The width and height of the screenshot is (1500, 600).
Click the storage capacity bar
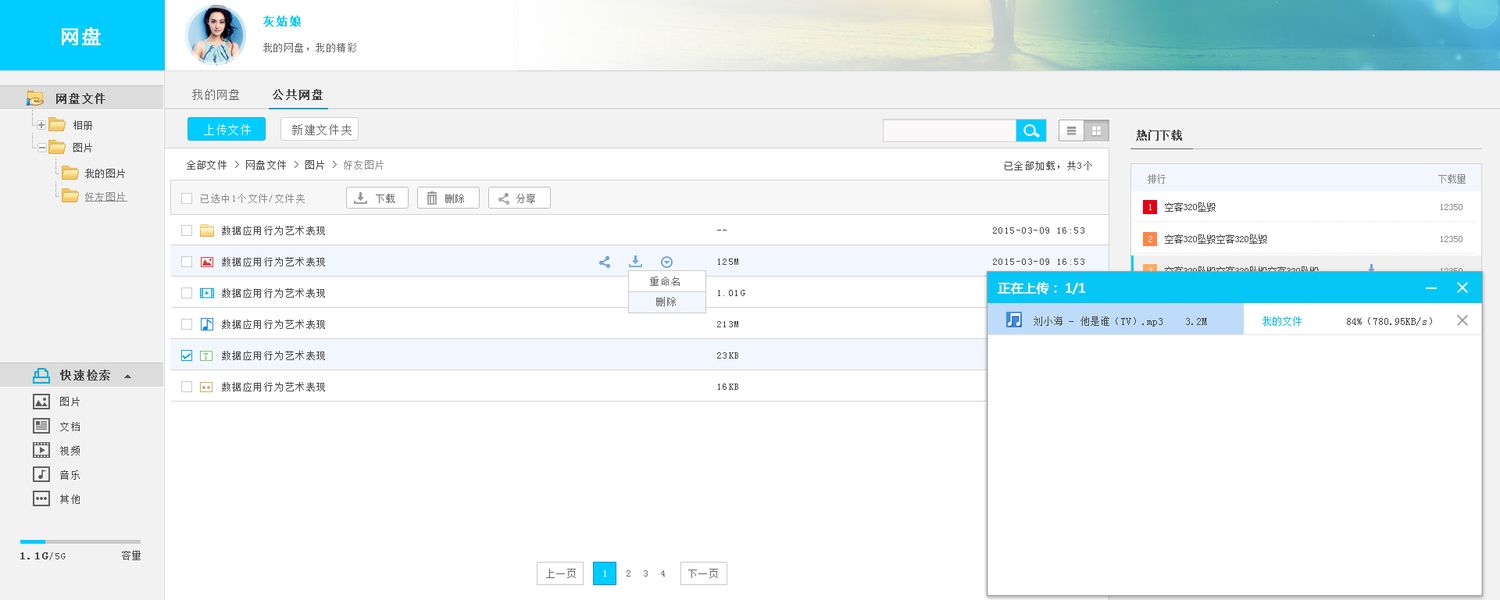tap(80, 541)
